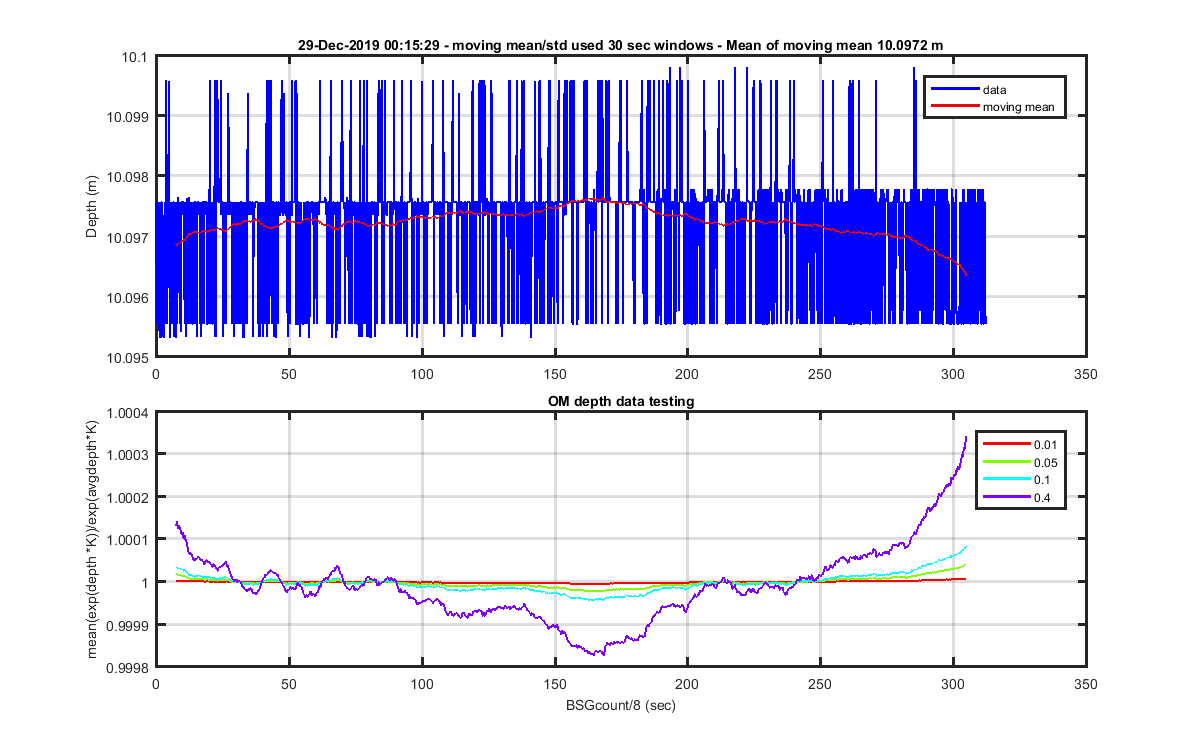Click the '1.0002' tick label on bottom plot
This screenshot has height=750, width=1200.
coord(130,497)
